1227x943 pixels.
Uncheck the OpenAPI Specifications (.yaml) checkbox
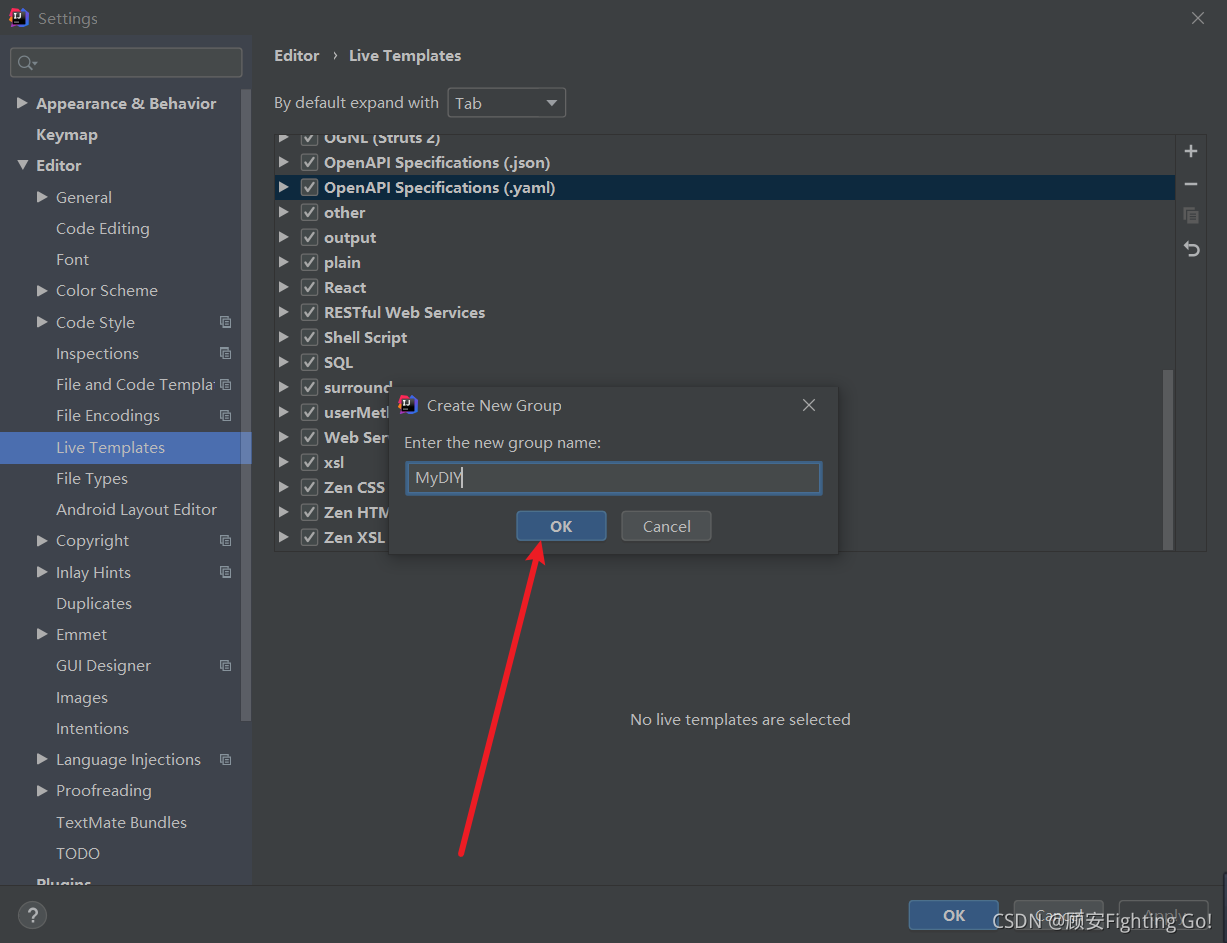(x=309, y=187)
